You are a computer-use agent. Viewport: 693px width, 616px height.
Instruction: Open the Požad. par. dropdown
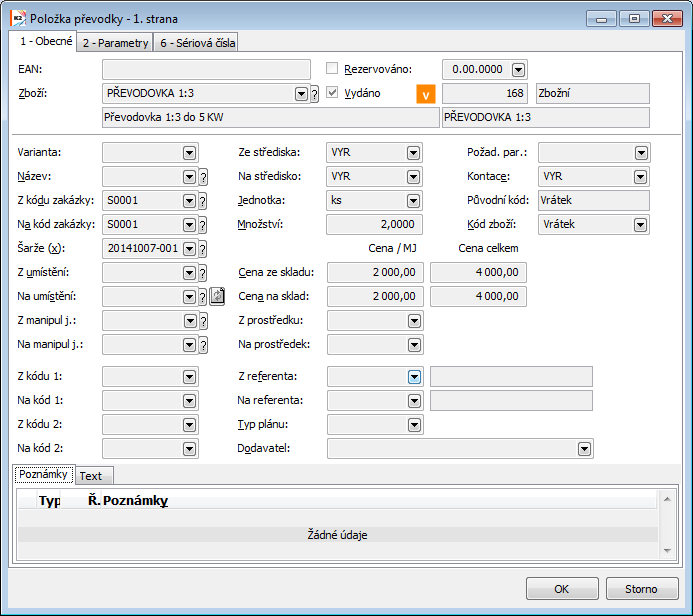click(x=641, y=153)
